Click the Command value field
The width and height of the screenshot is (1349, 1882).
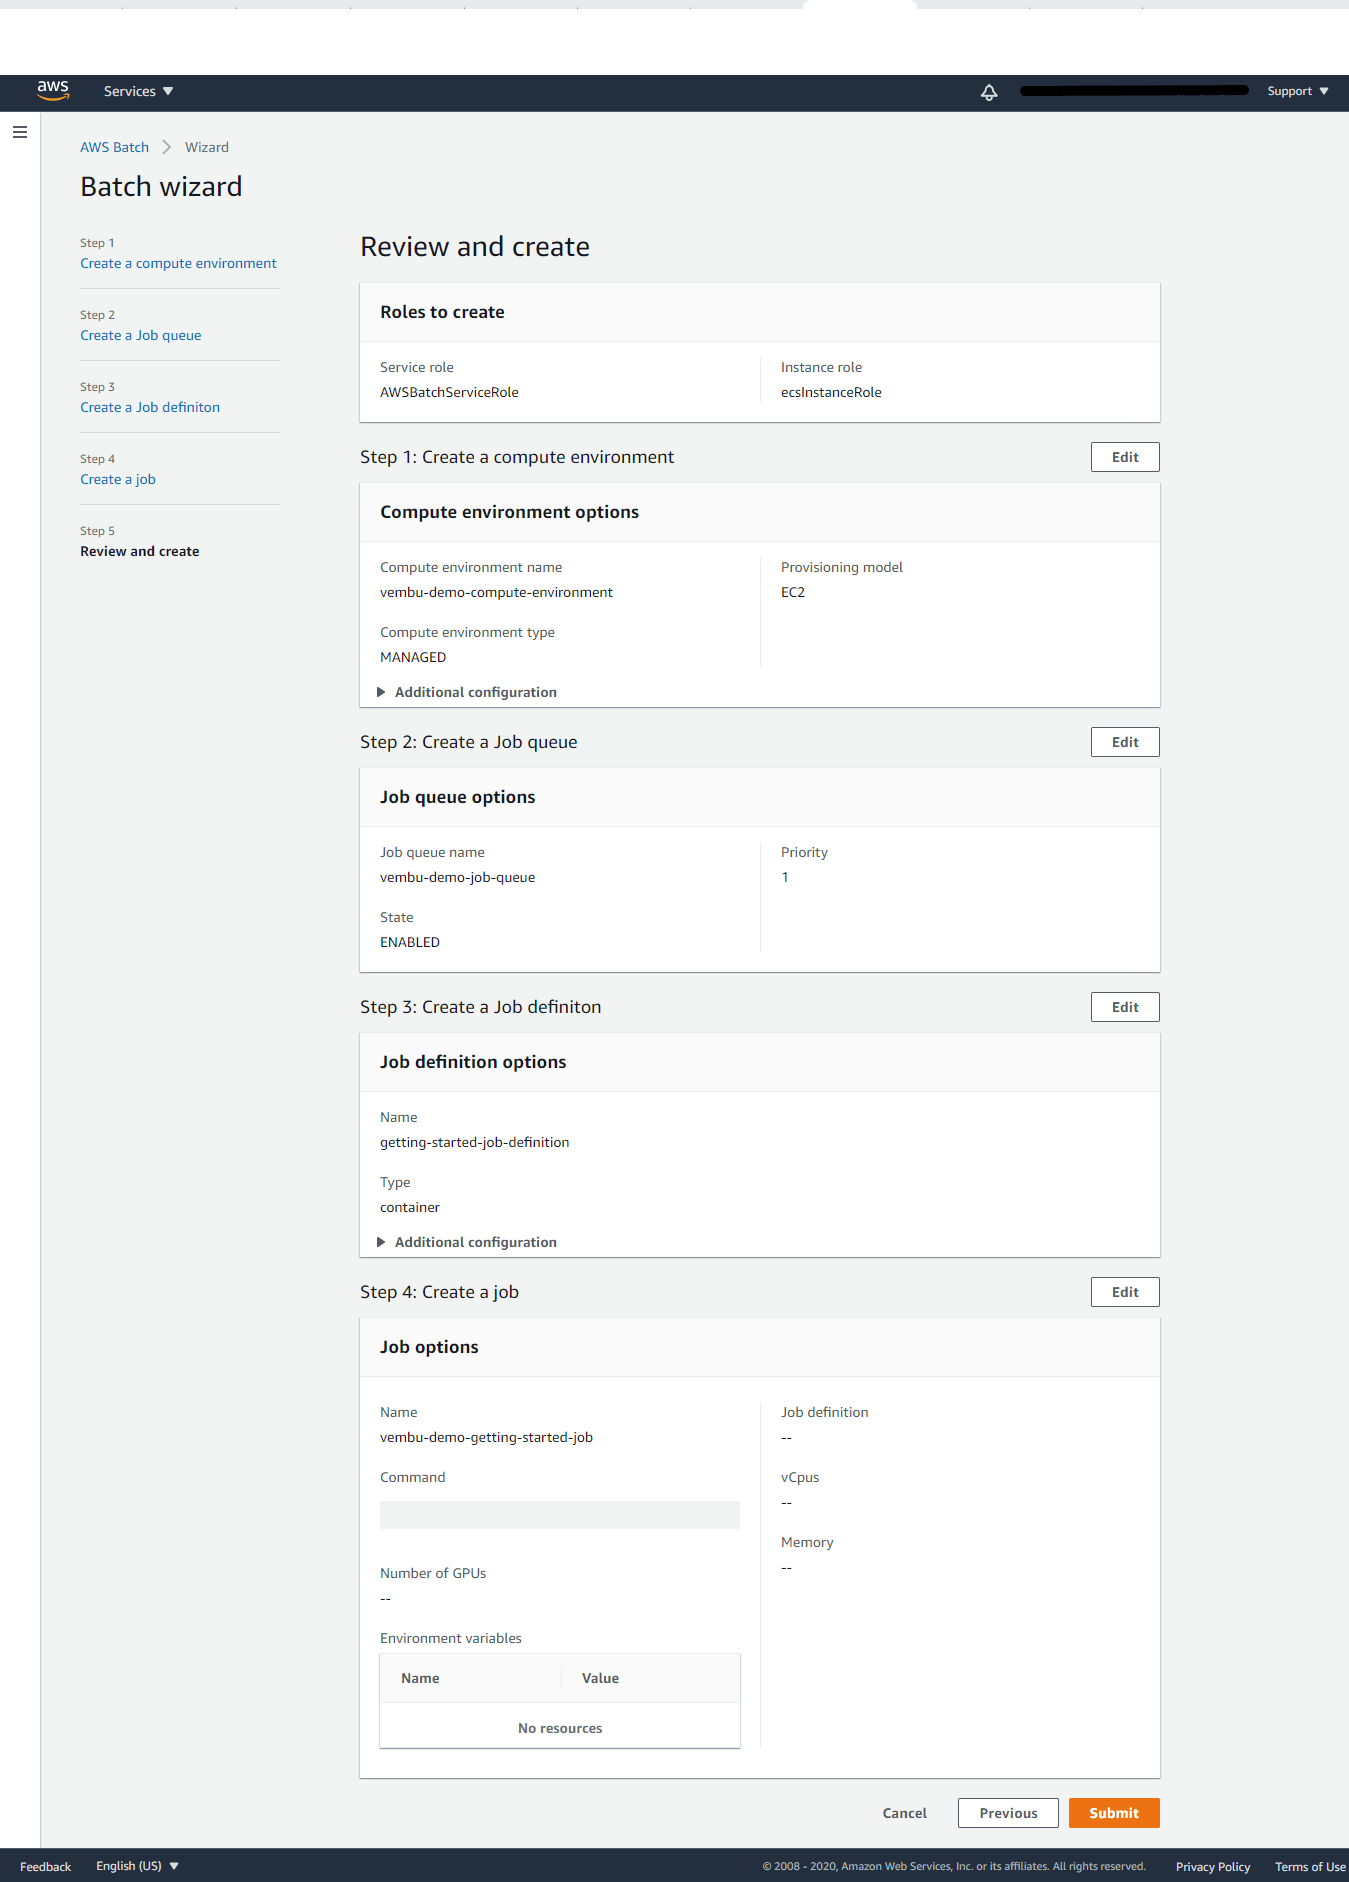tap(560, 1515)
